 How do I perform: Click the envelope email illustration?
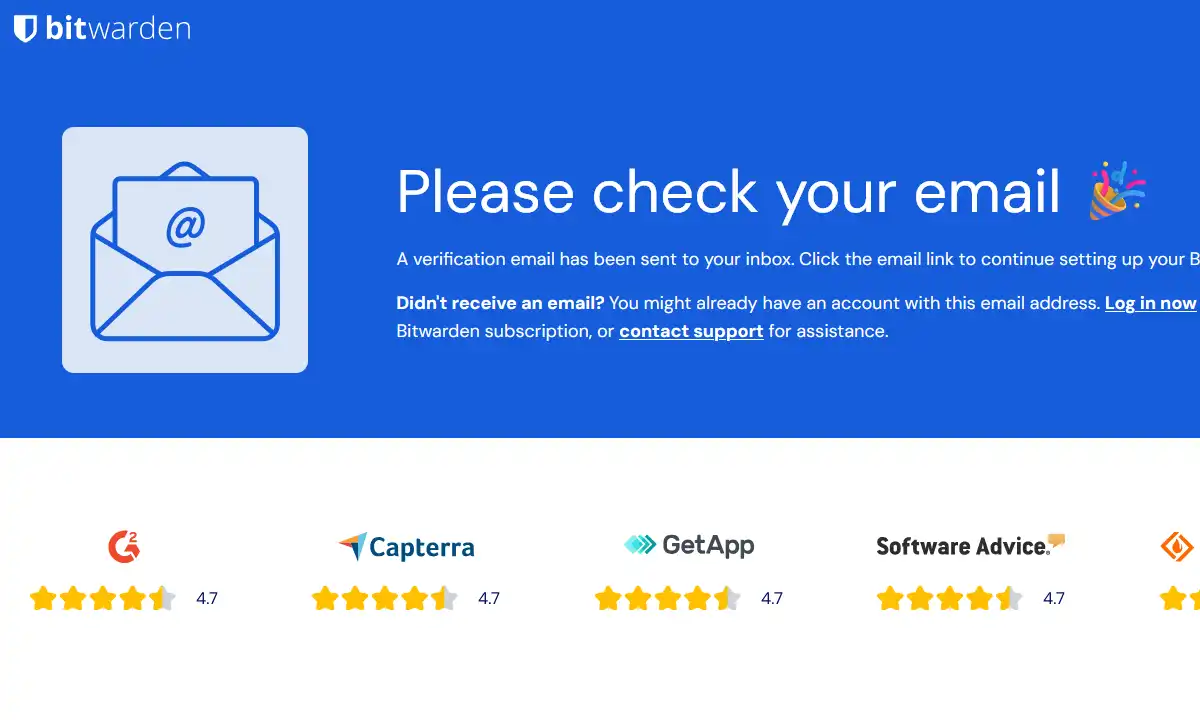pos(185,250)
